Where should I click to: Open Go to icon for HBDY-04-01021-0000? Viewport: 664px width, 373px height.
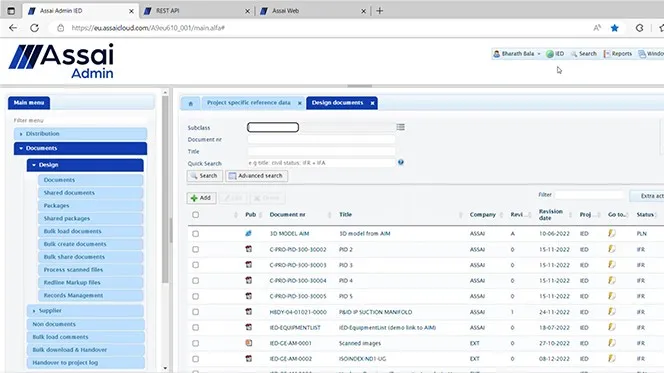coord(611,311)
